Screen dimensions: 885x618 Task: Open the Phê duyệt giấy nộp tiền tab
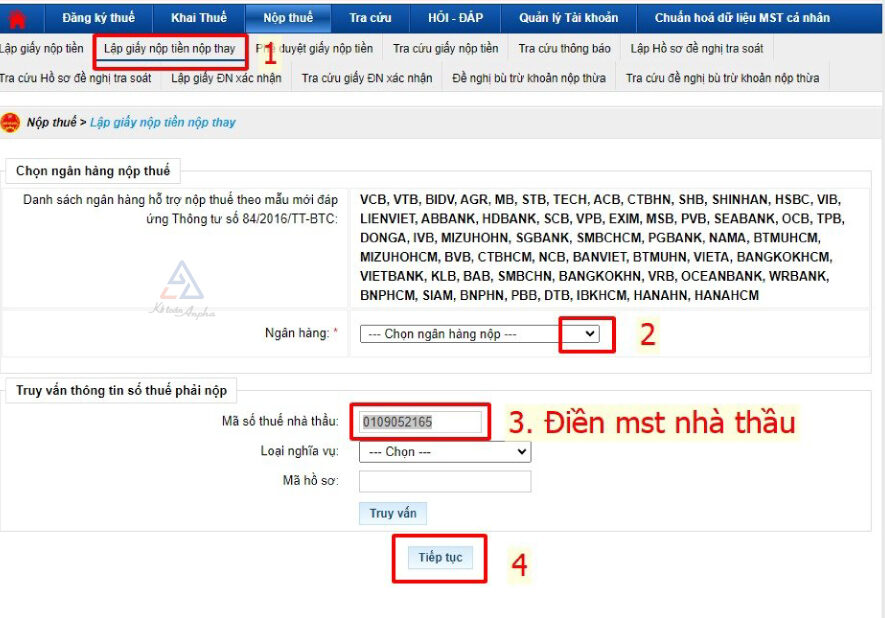[x=315, y=46]
